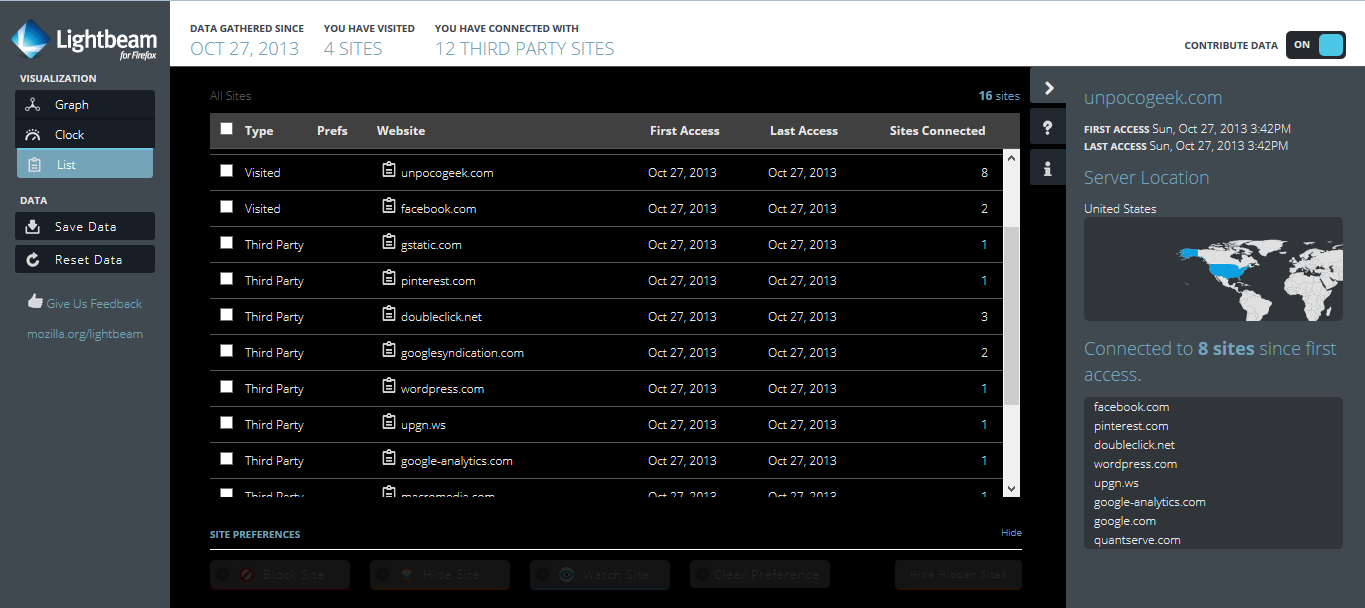Check the googlesyndication.com row checkbox
Viewport: 1365px width, 608px height.
pos(227,351)
